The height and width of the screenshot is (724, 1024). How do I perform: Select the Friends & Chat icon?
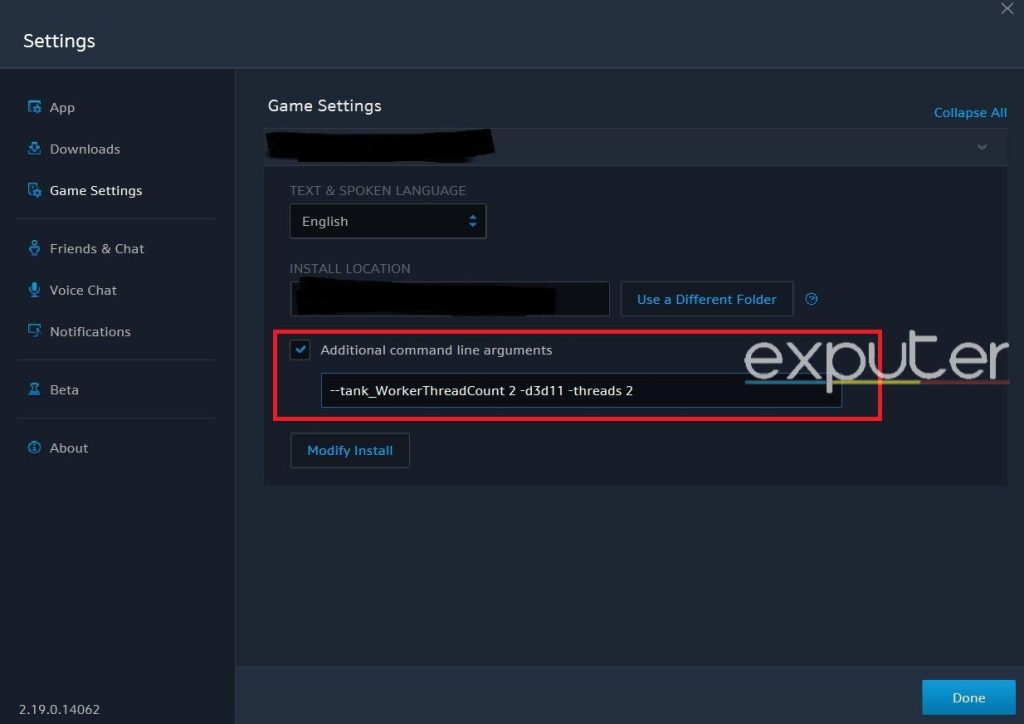click(36, 248)
